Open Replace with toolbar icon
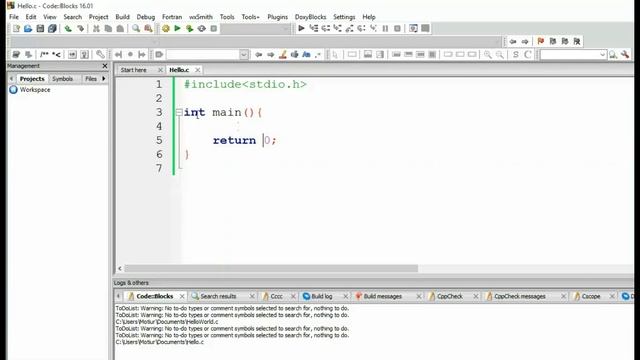The image size is (640, 360). tap(148, 29)
